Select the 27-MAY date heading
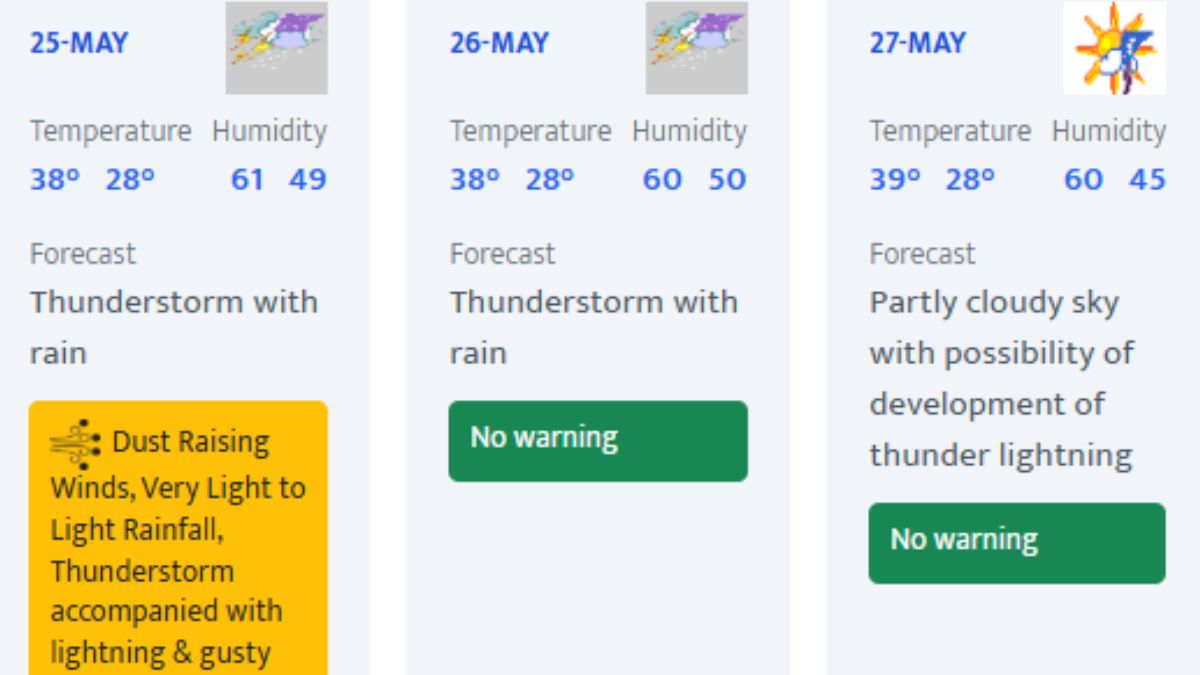 point(918,44)
